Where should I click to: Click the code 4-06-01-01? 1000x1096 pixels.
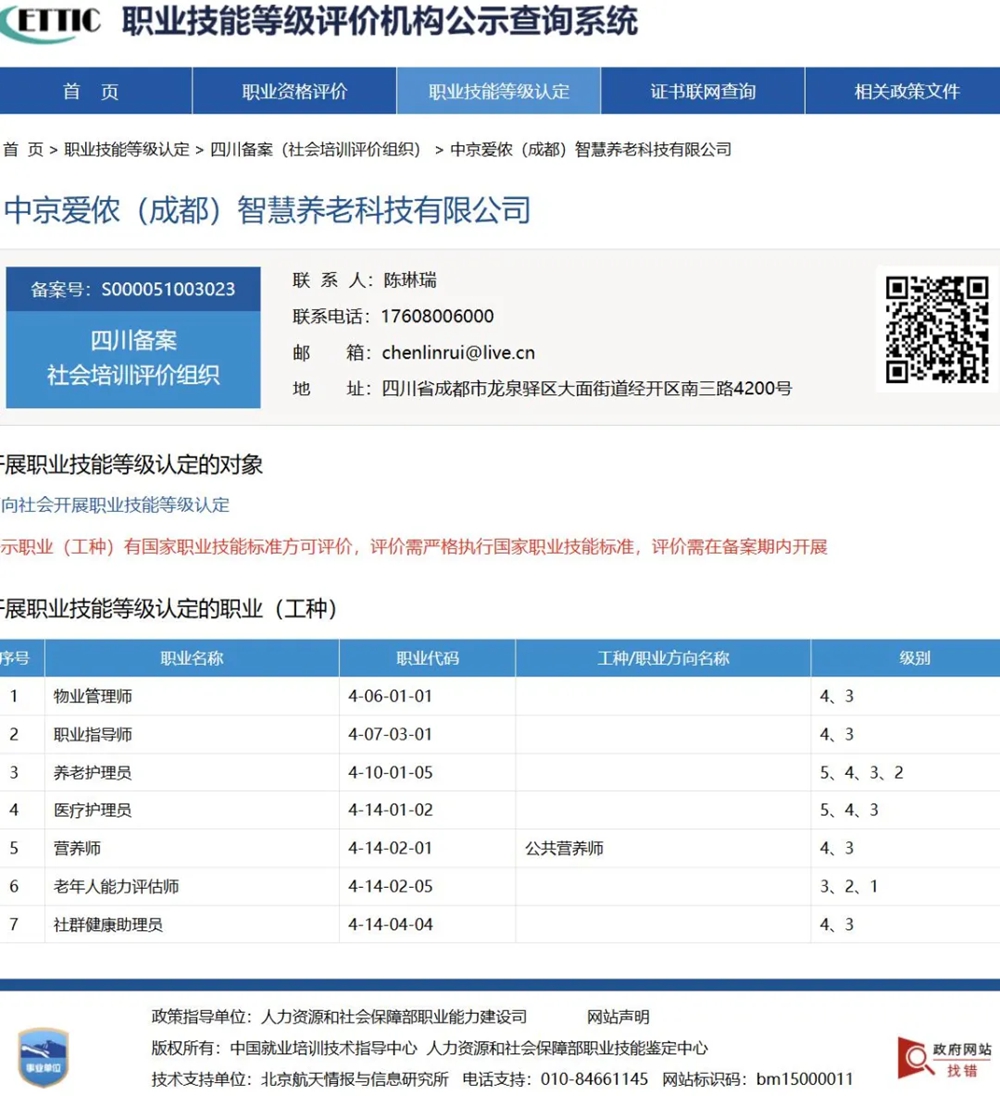pos(390,696)
